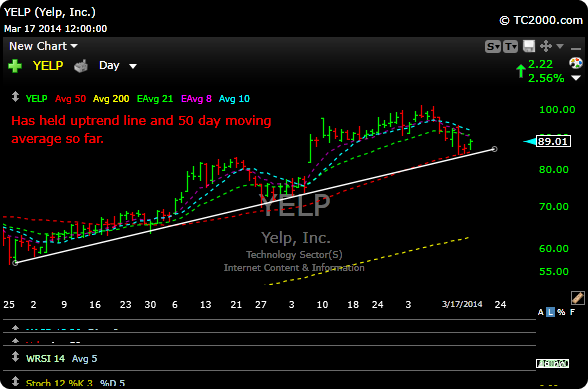The image size is (588, 389).
Task: Click the ruler drawing tools icon
Action: [x=578, y=297]
